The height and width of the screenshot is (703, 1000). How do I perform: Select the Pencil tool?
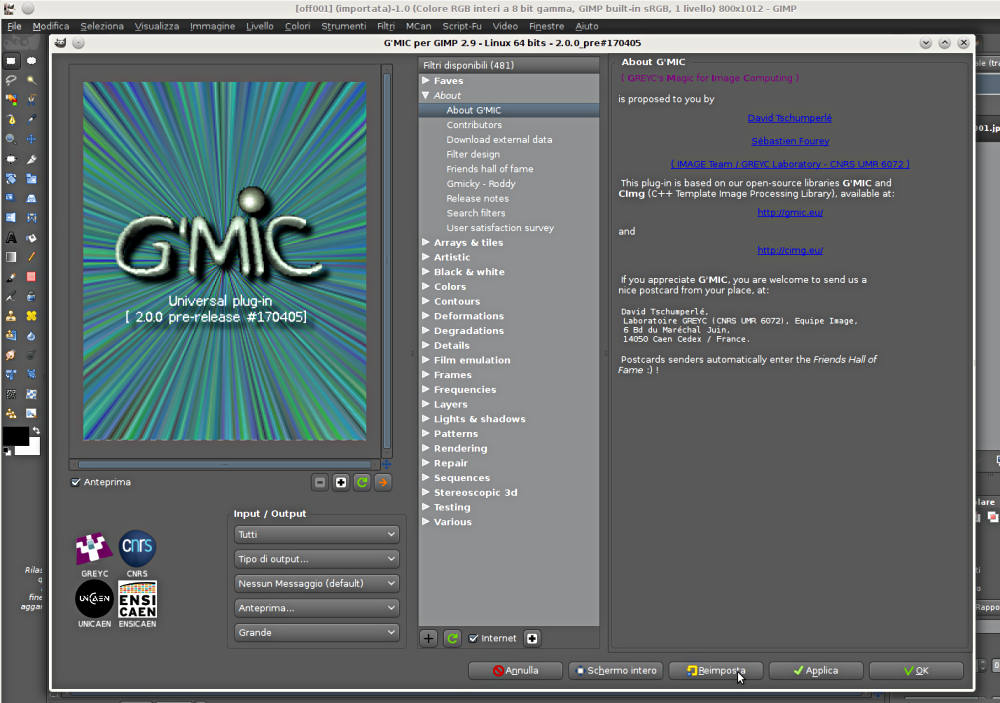[31, 257]
